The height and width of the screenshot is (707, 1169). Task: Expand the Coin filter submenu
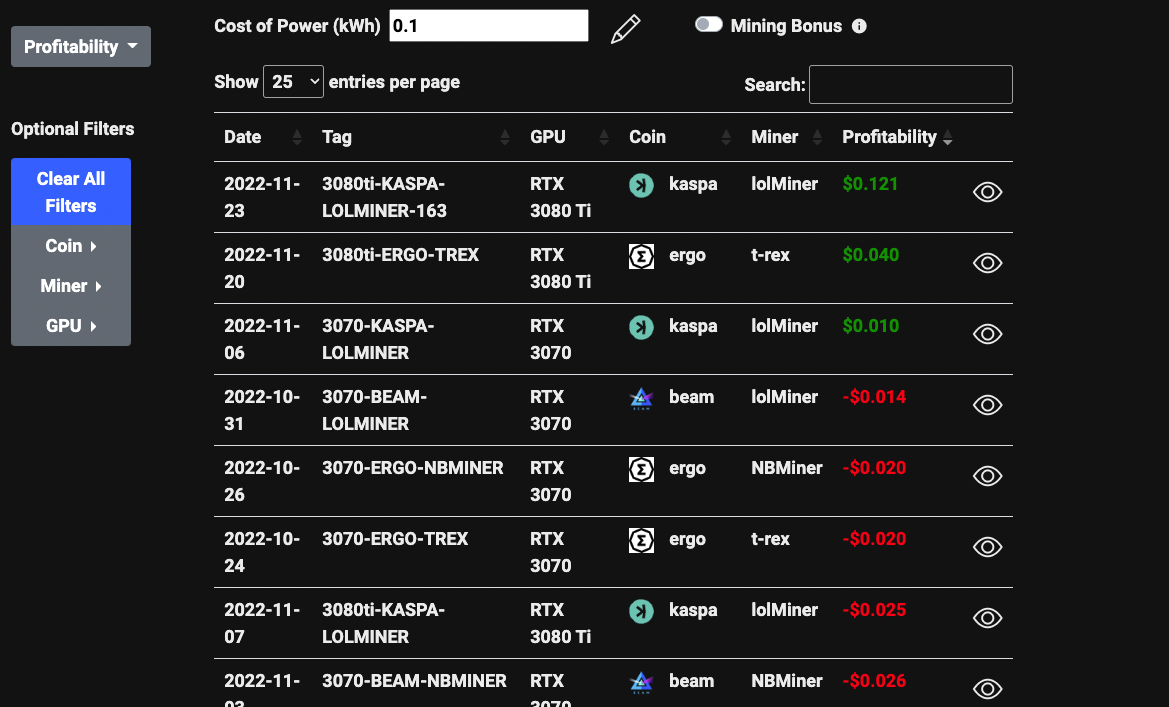71,246
